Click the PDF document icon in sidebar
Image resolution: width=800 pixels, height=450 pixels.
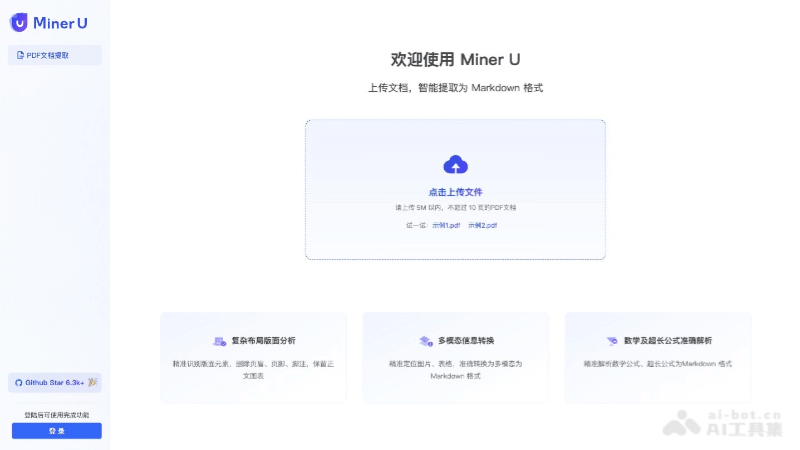tap(20, 55)
